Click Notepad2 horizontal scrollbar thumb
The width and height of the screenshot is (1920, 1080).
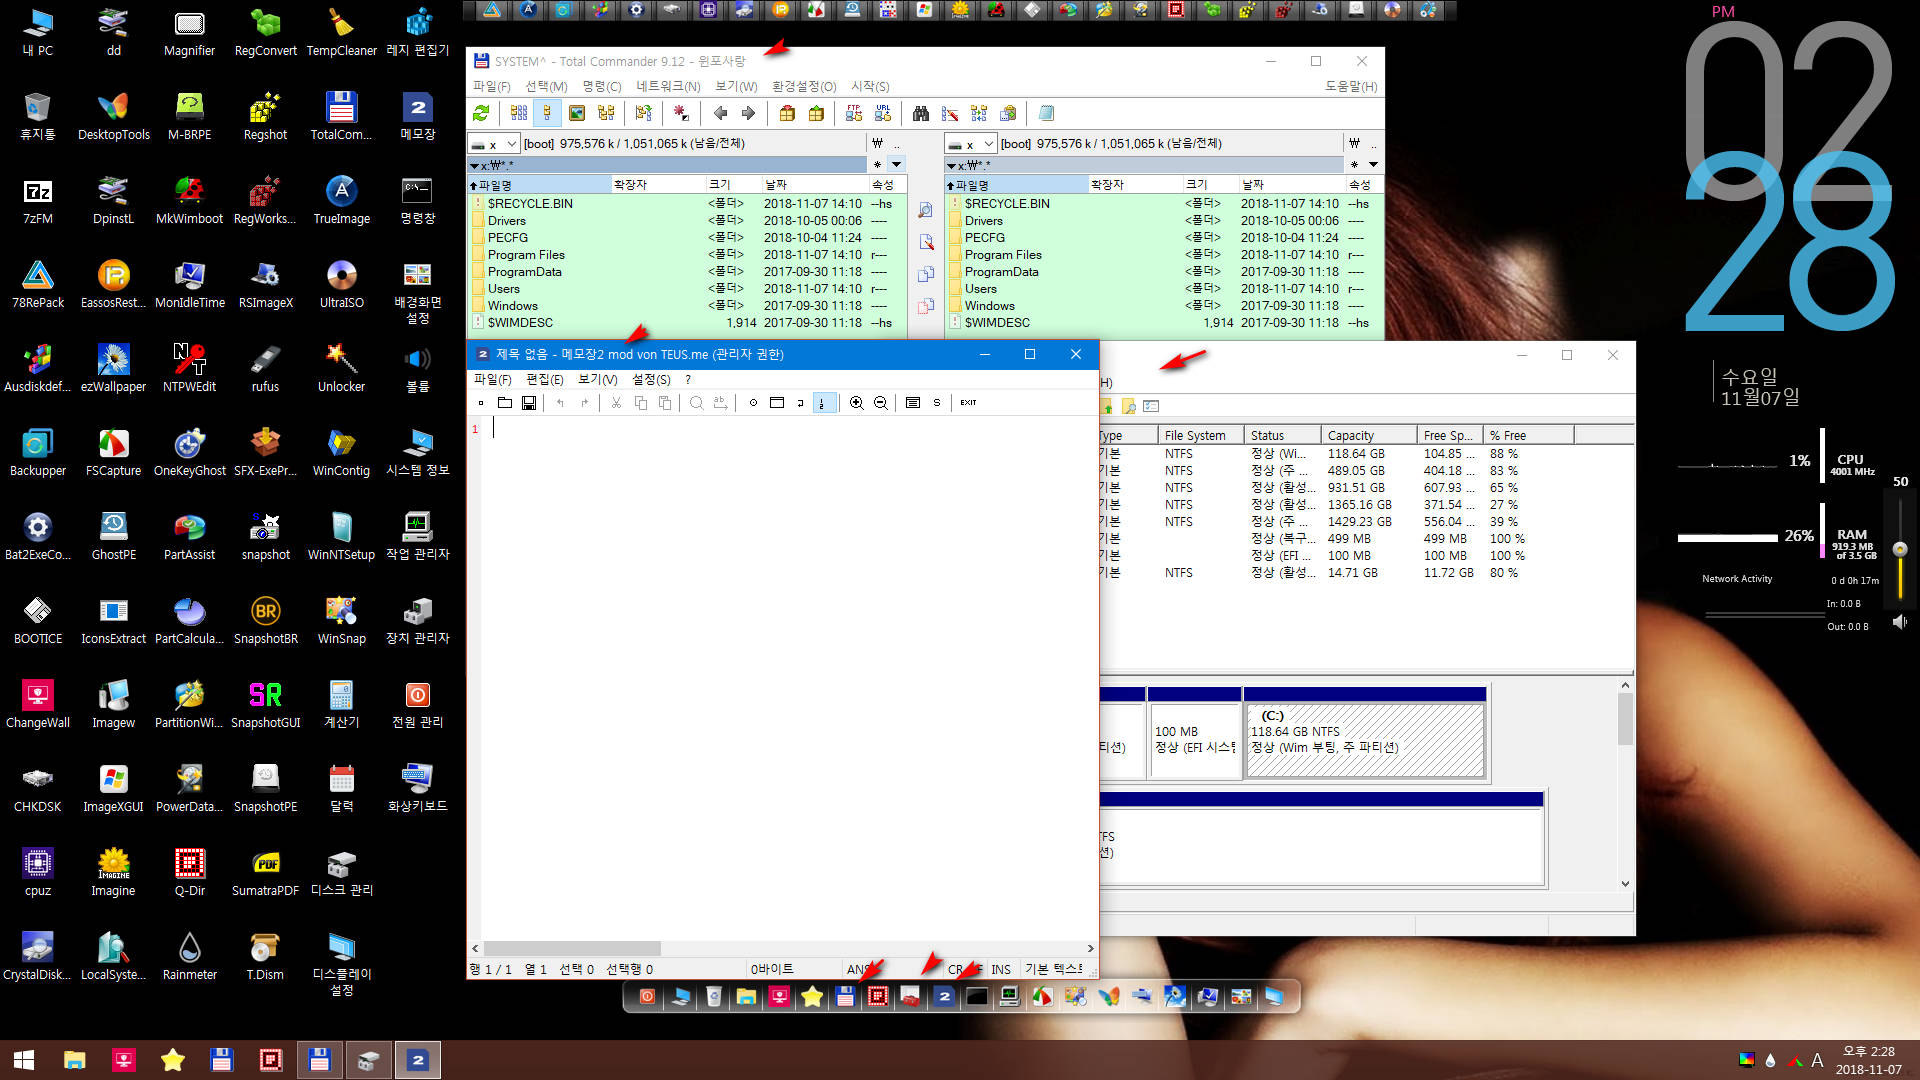pyautogui.click(x=572, y=949)
